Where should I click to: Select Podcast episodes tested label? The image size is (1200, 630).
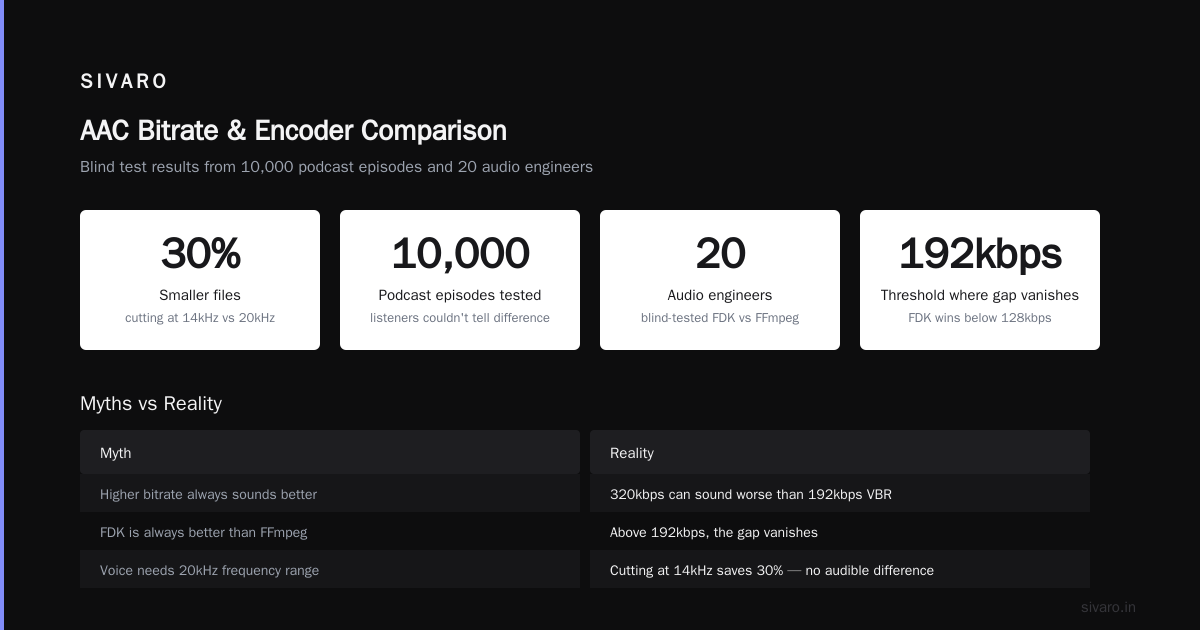460,295
